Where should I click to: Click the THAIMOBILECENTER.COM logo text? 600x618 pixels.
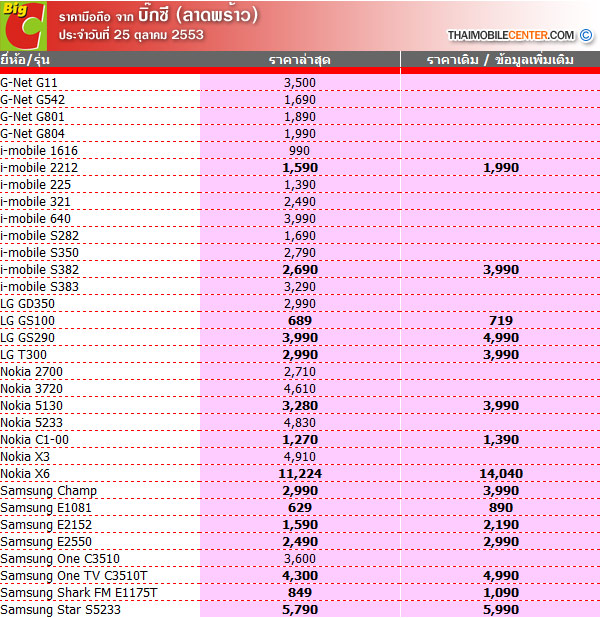[511, 35]
